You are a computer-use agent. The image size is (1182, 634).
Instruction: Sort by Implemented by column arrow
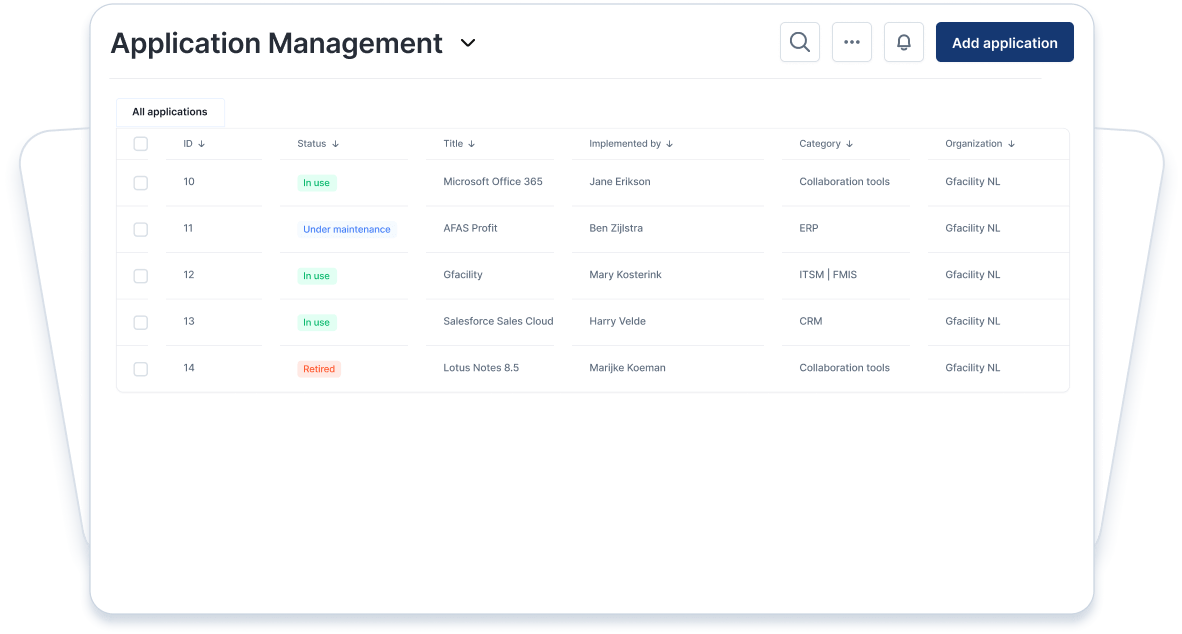coord(669,144)
